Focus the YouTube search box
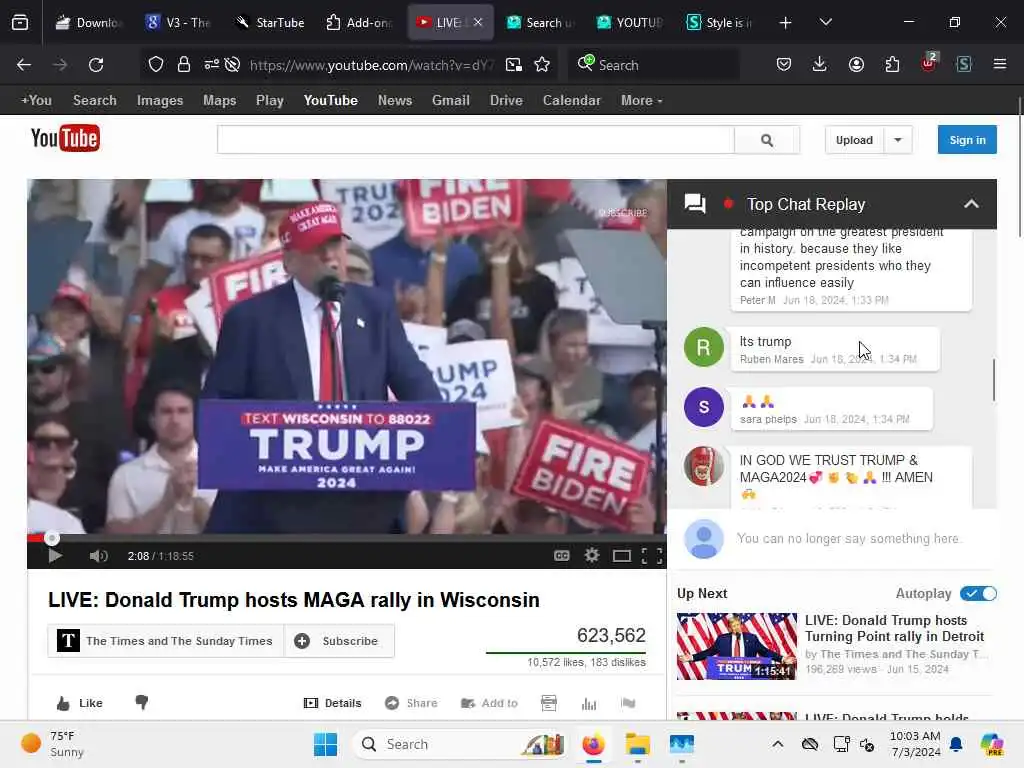Screen dimensions: 1024x768 pos(476,140)
